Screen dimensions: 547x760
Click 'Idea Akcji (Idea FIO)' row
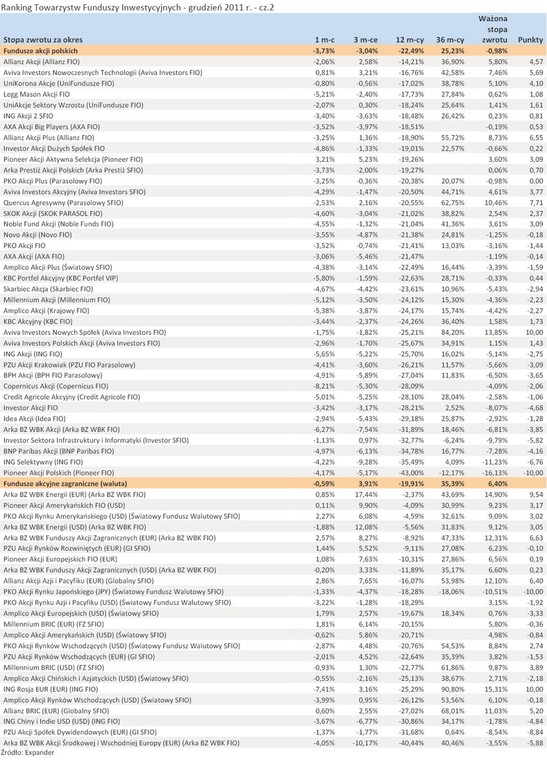click(273, 419)
